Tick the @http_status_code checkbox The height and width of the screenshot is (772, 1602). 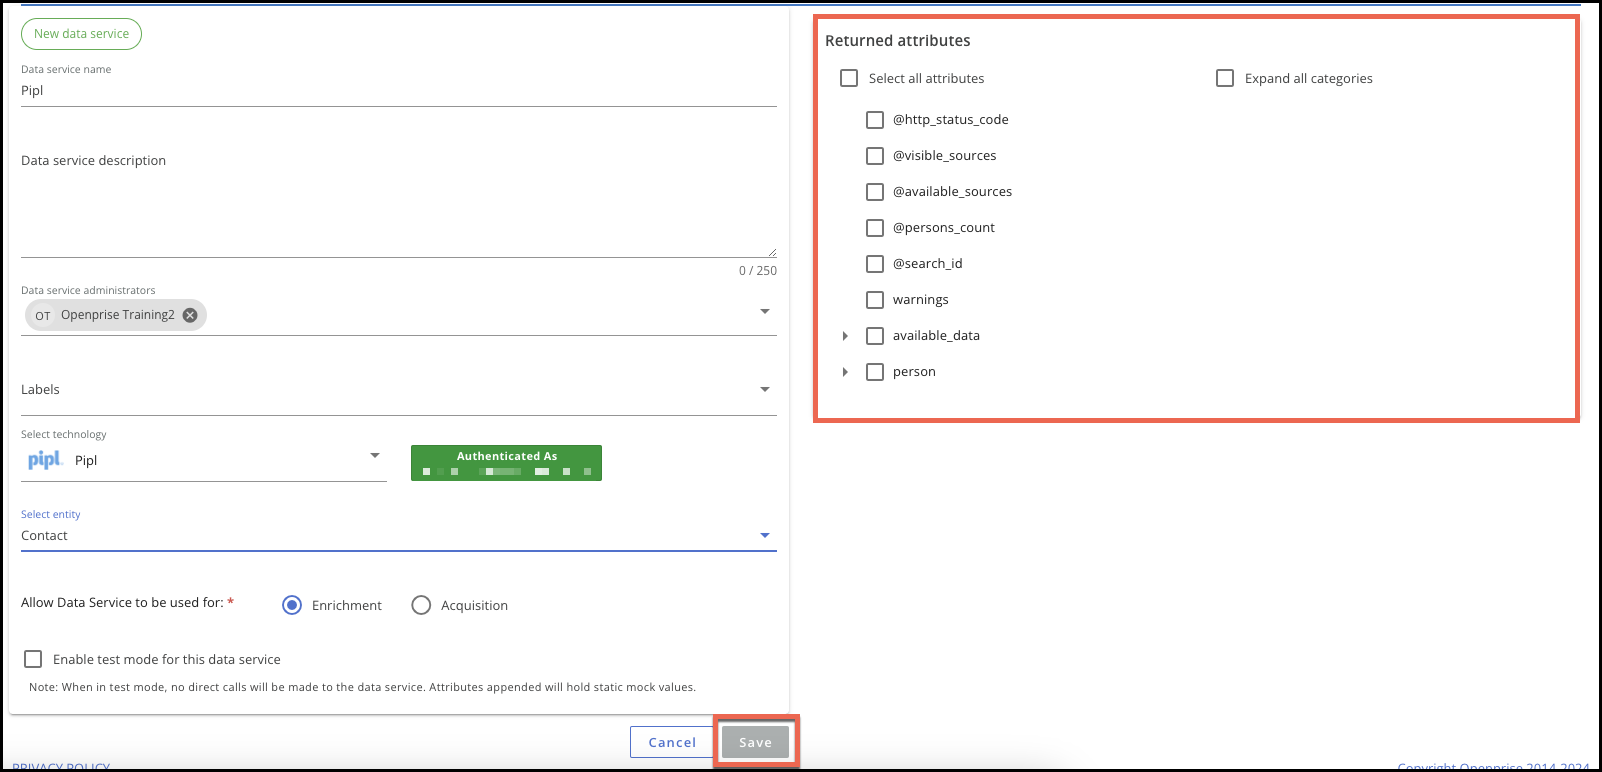[x=875, y=120]
